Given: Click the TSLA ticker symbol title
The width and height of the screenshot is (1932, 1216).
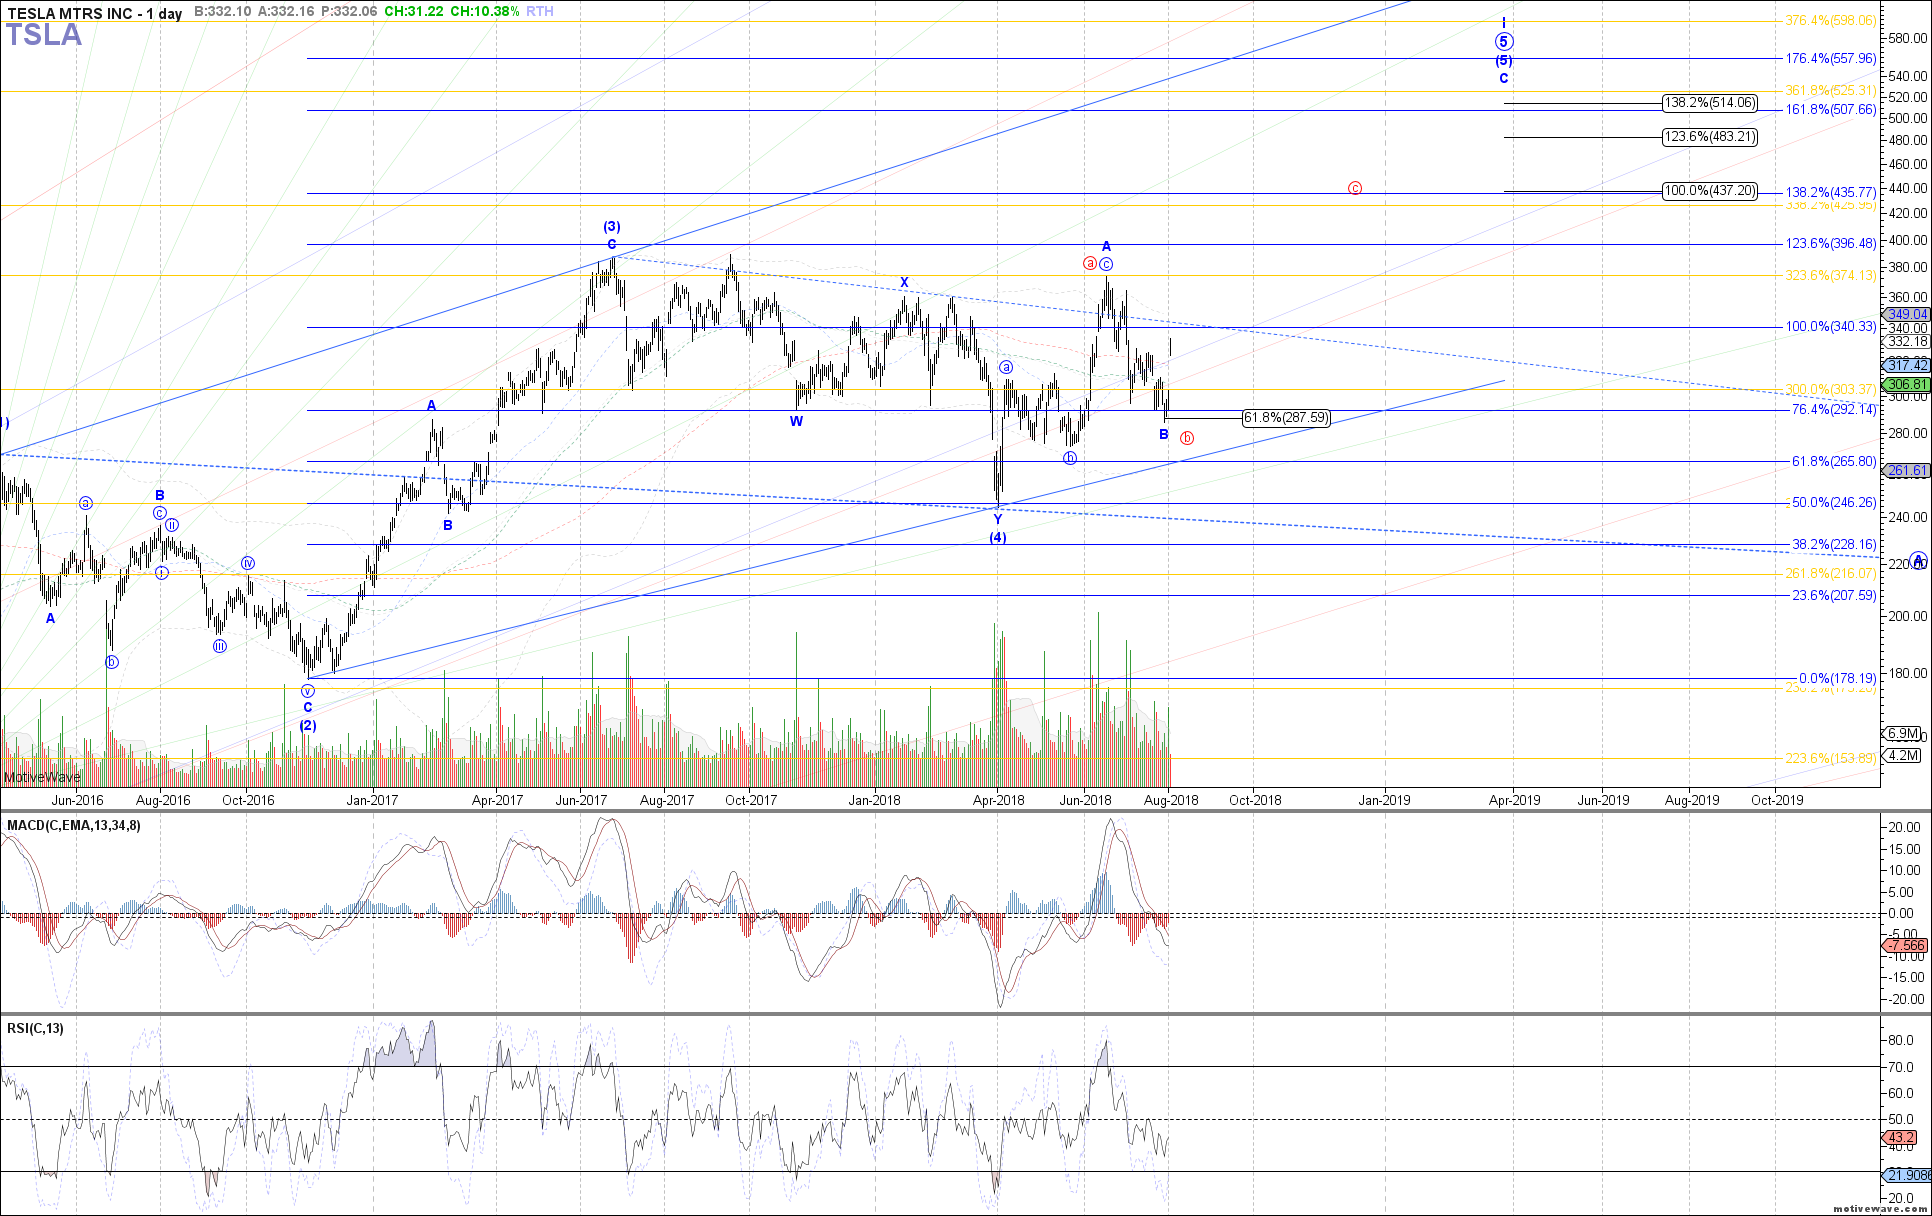Looking at the screenshot, I should pos(44,35).
